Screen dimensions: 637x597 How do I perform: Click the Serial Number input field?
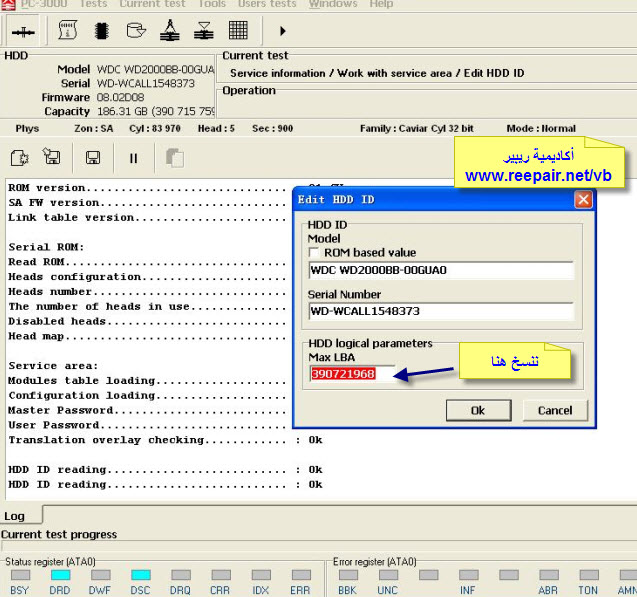pos(441,311)
